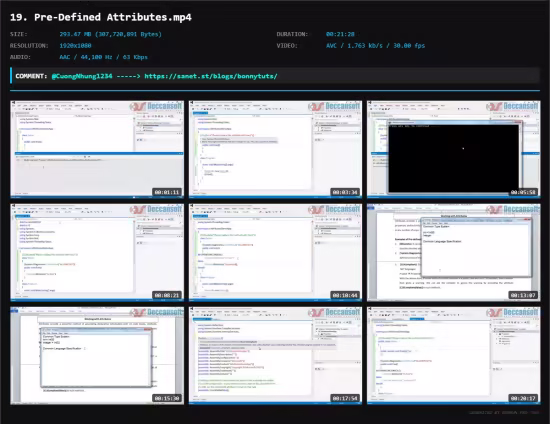Viewport: 550px width, 424px height.
Task: Open the thumbnail stamped 00:20:17
Action: 454,355
